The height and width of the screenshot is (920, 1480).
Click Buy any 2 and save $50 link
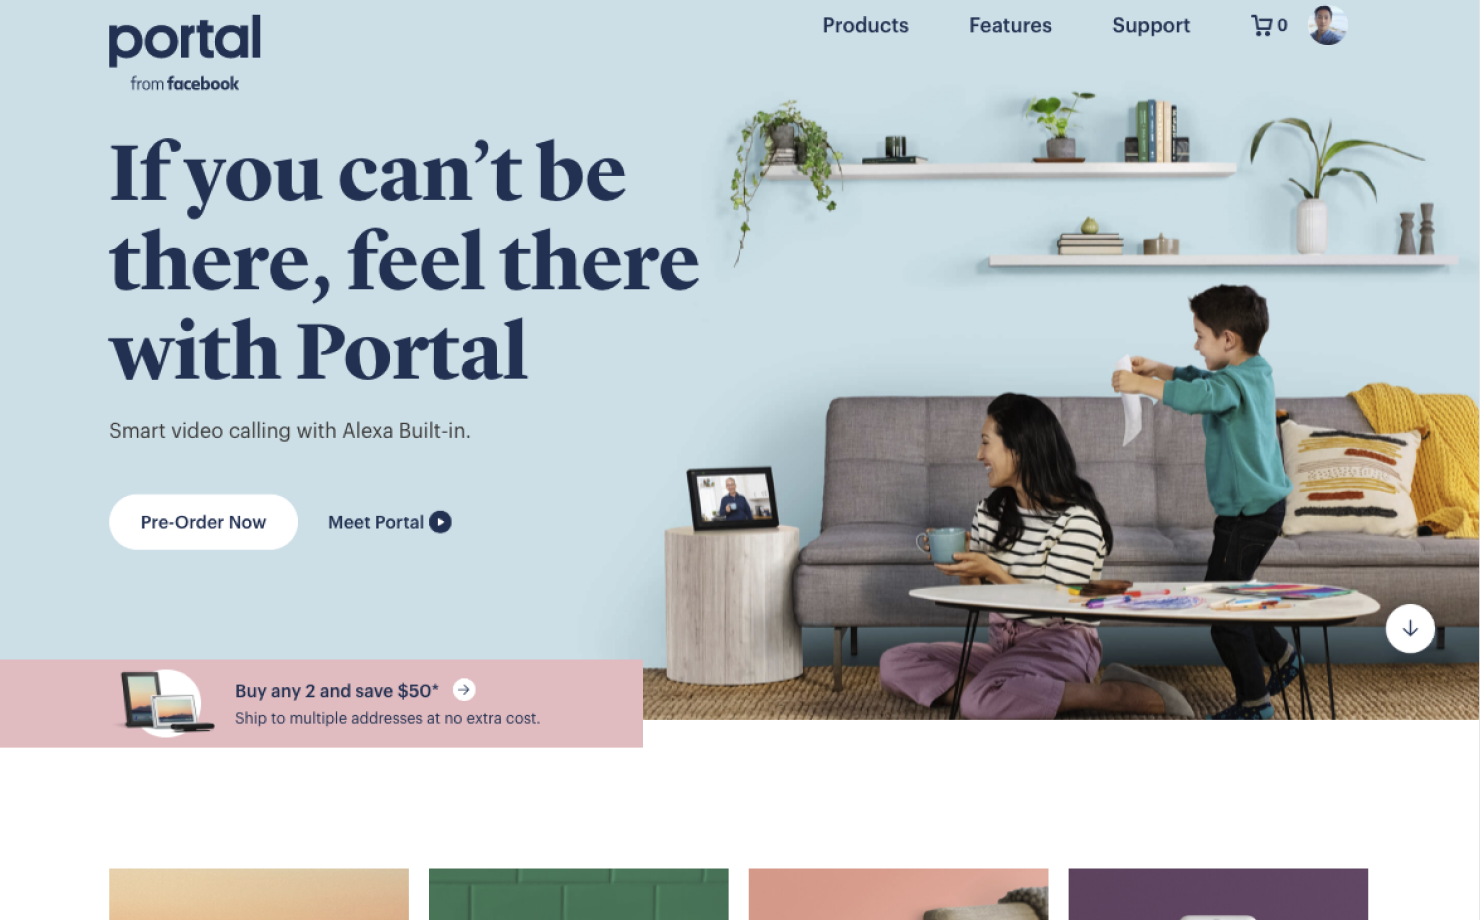(337, 691)
